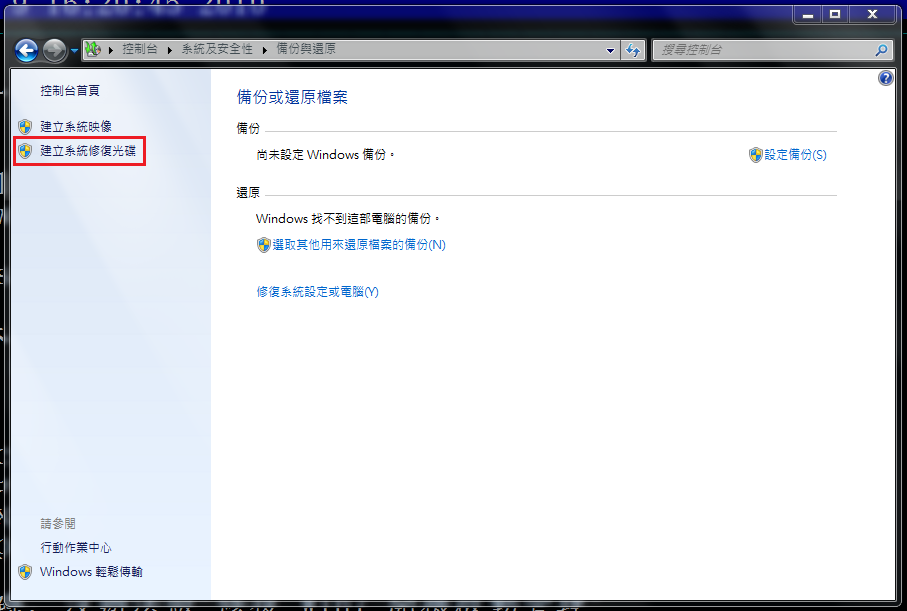Open 行動作業中心 in See also section
The height and width of the screenshot is (611, 907).
coord(76,547)
